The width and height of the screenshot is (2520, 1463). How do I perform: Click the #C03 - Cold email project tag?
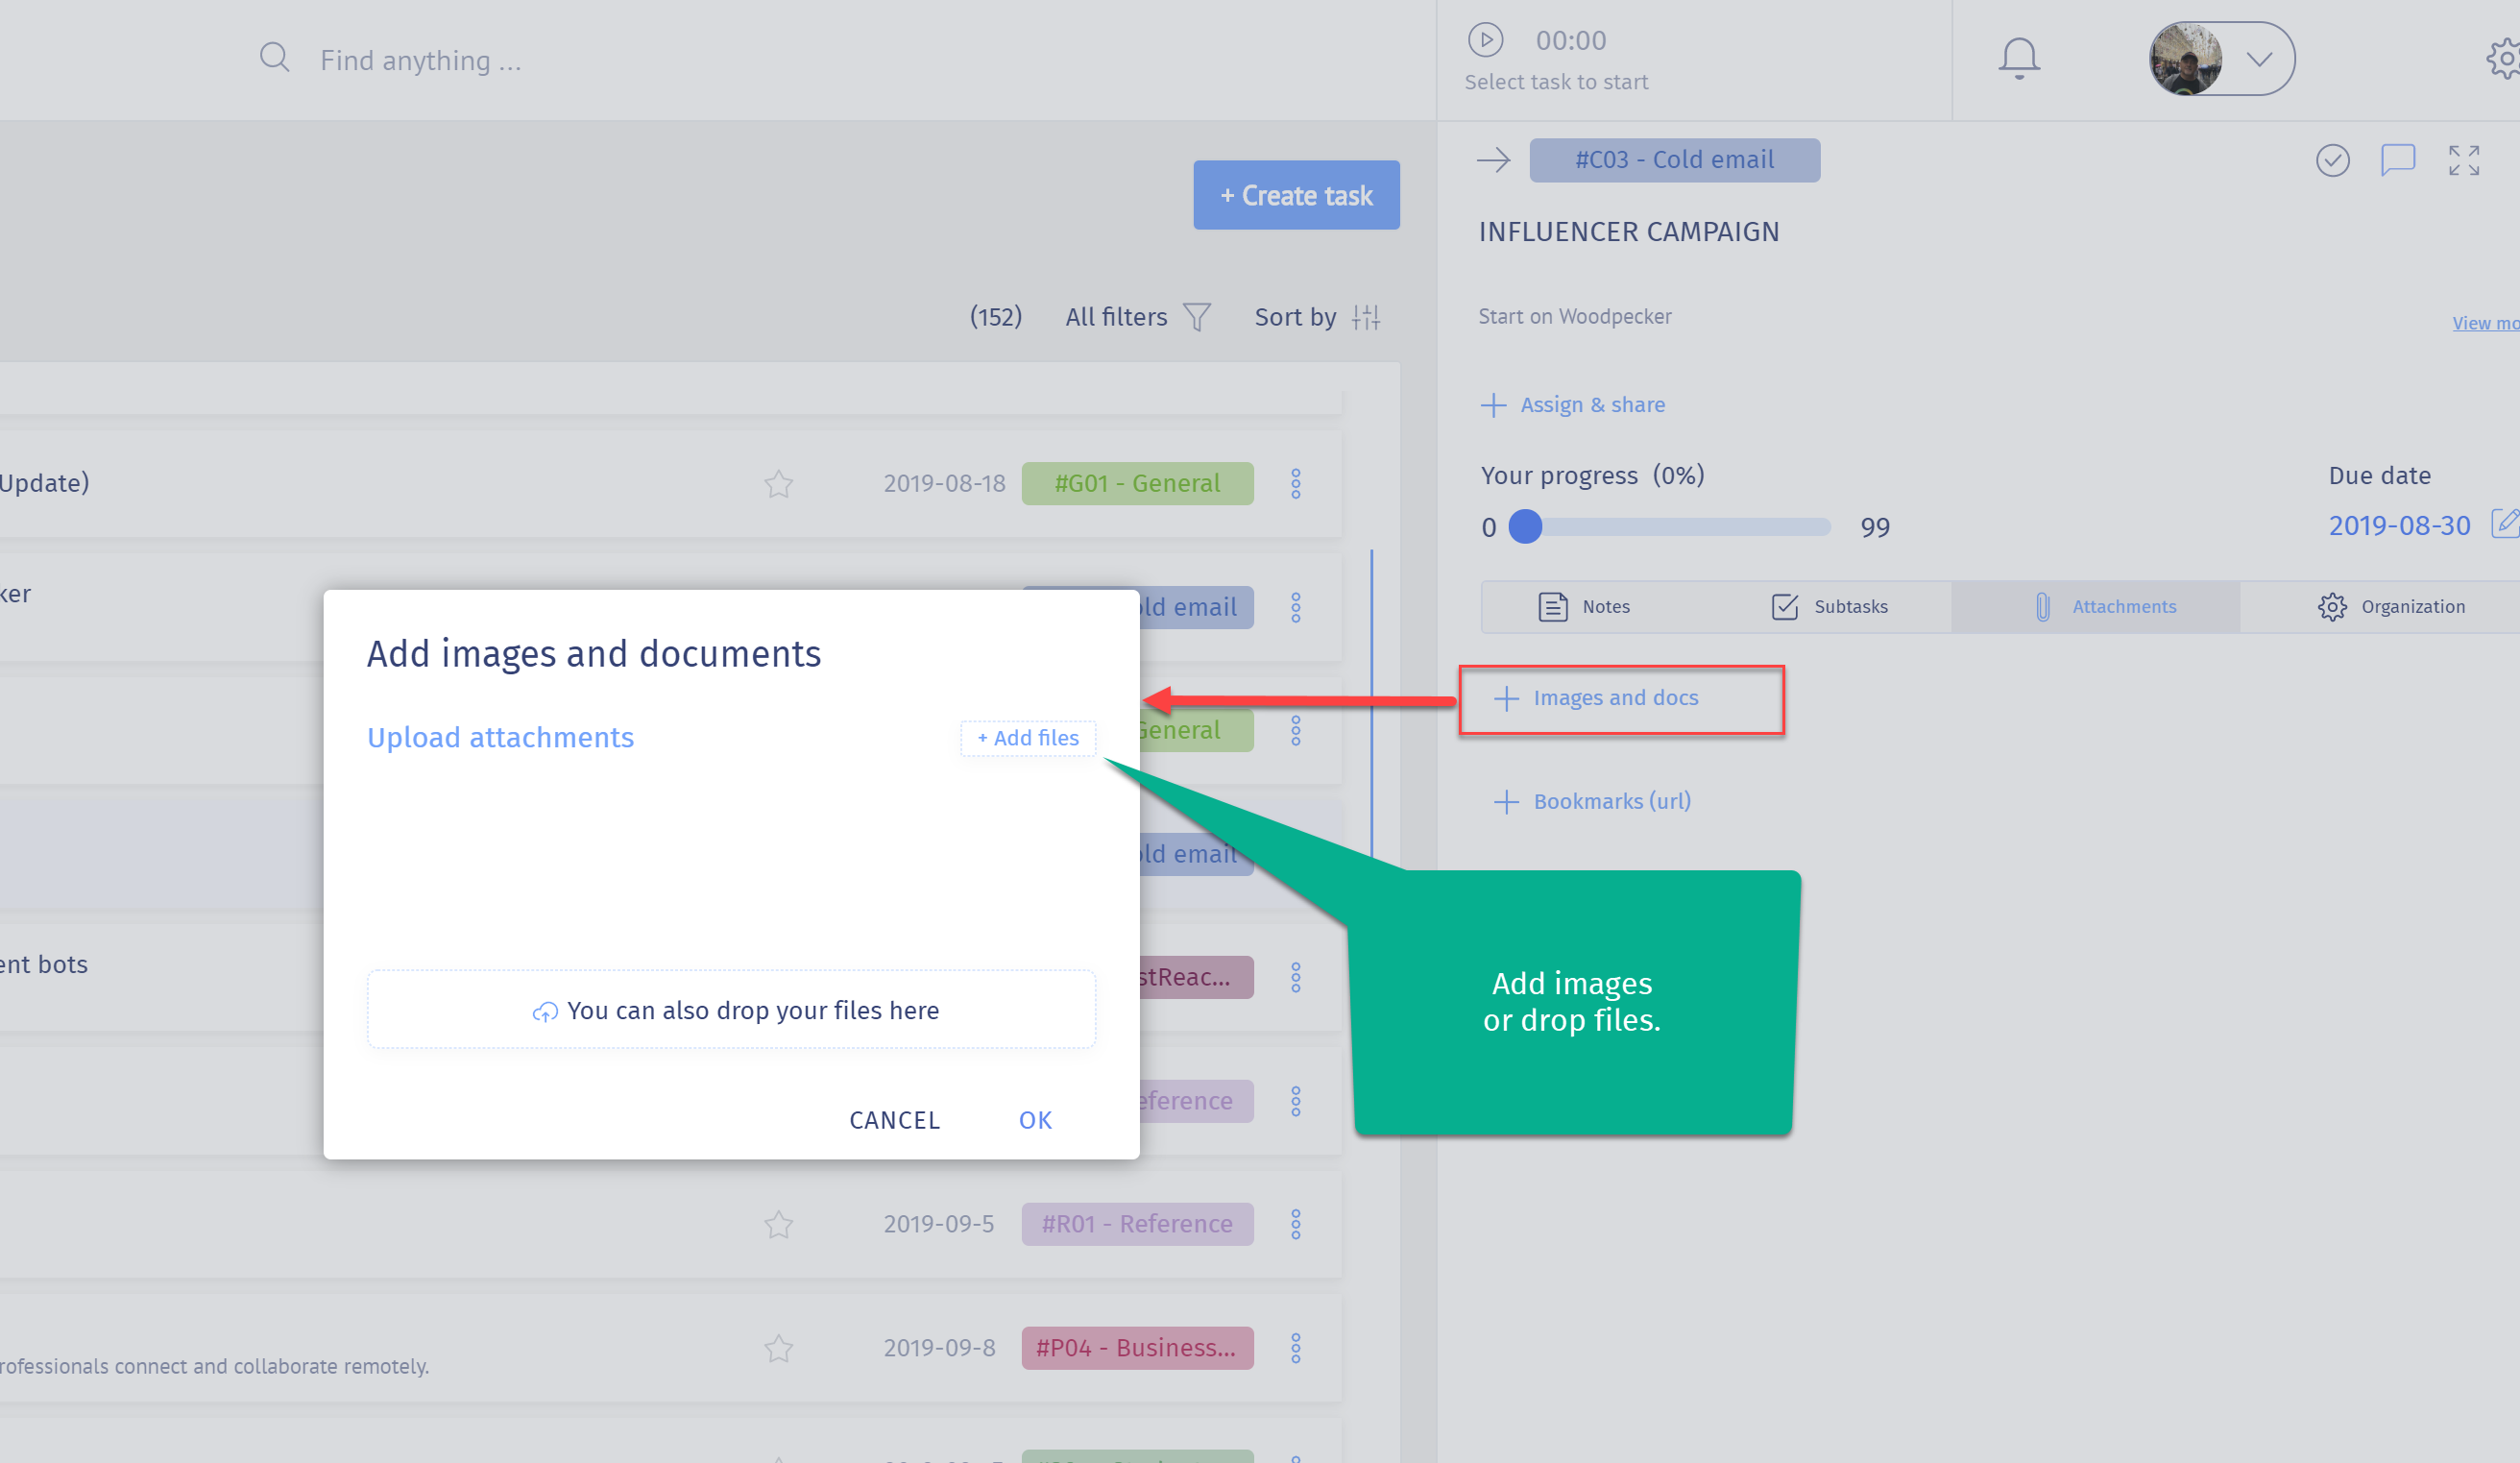click(x=1674, y=160)
